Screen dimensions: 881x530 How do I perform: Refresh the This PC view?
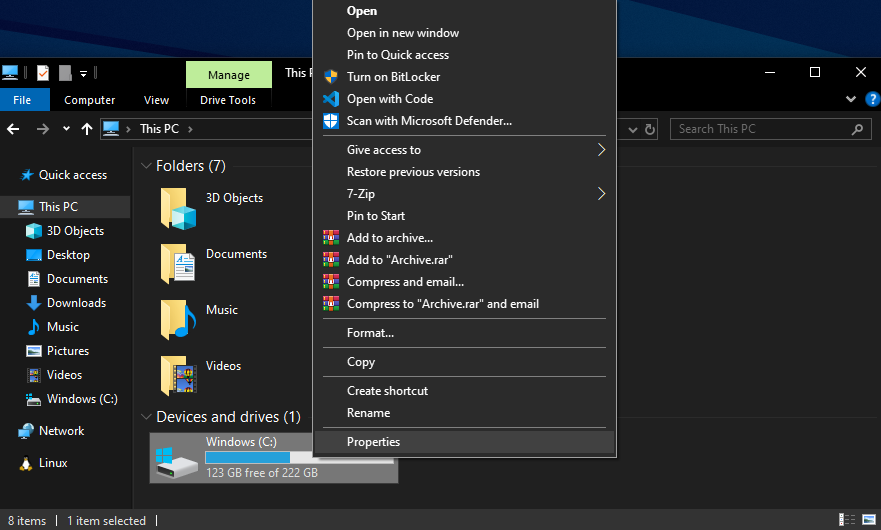click(650, 129)
